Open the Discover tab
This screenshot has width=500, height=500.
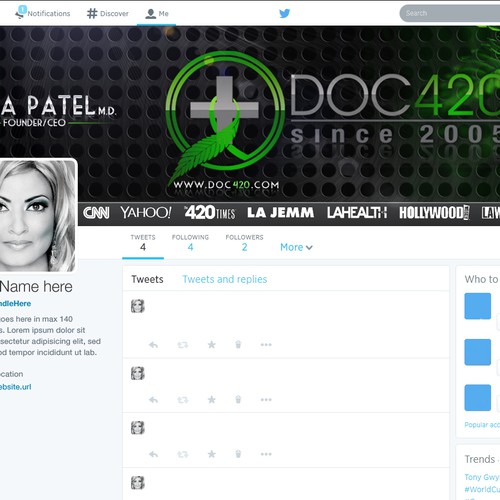(x=108, y=13)
